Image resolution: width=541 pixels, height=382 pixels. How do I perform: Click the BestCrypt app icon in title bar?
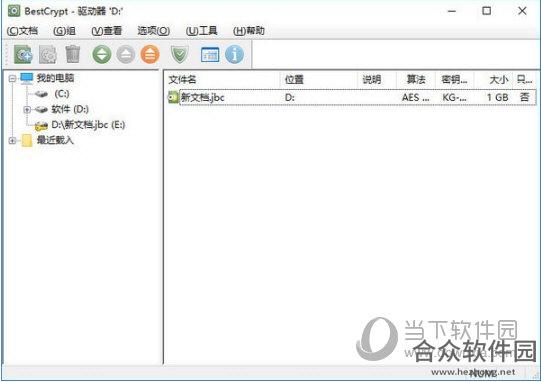[14, 11]
